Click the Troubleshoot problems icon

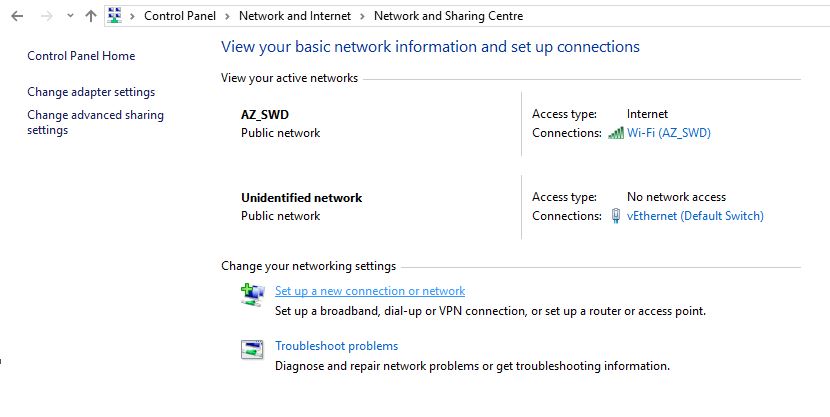(252, 350)
